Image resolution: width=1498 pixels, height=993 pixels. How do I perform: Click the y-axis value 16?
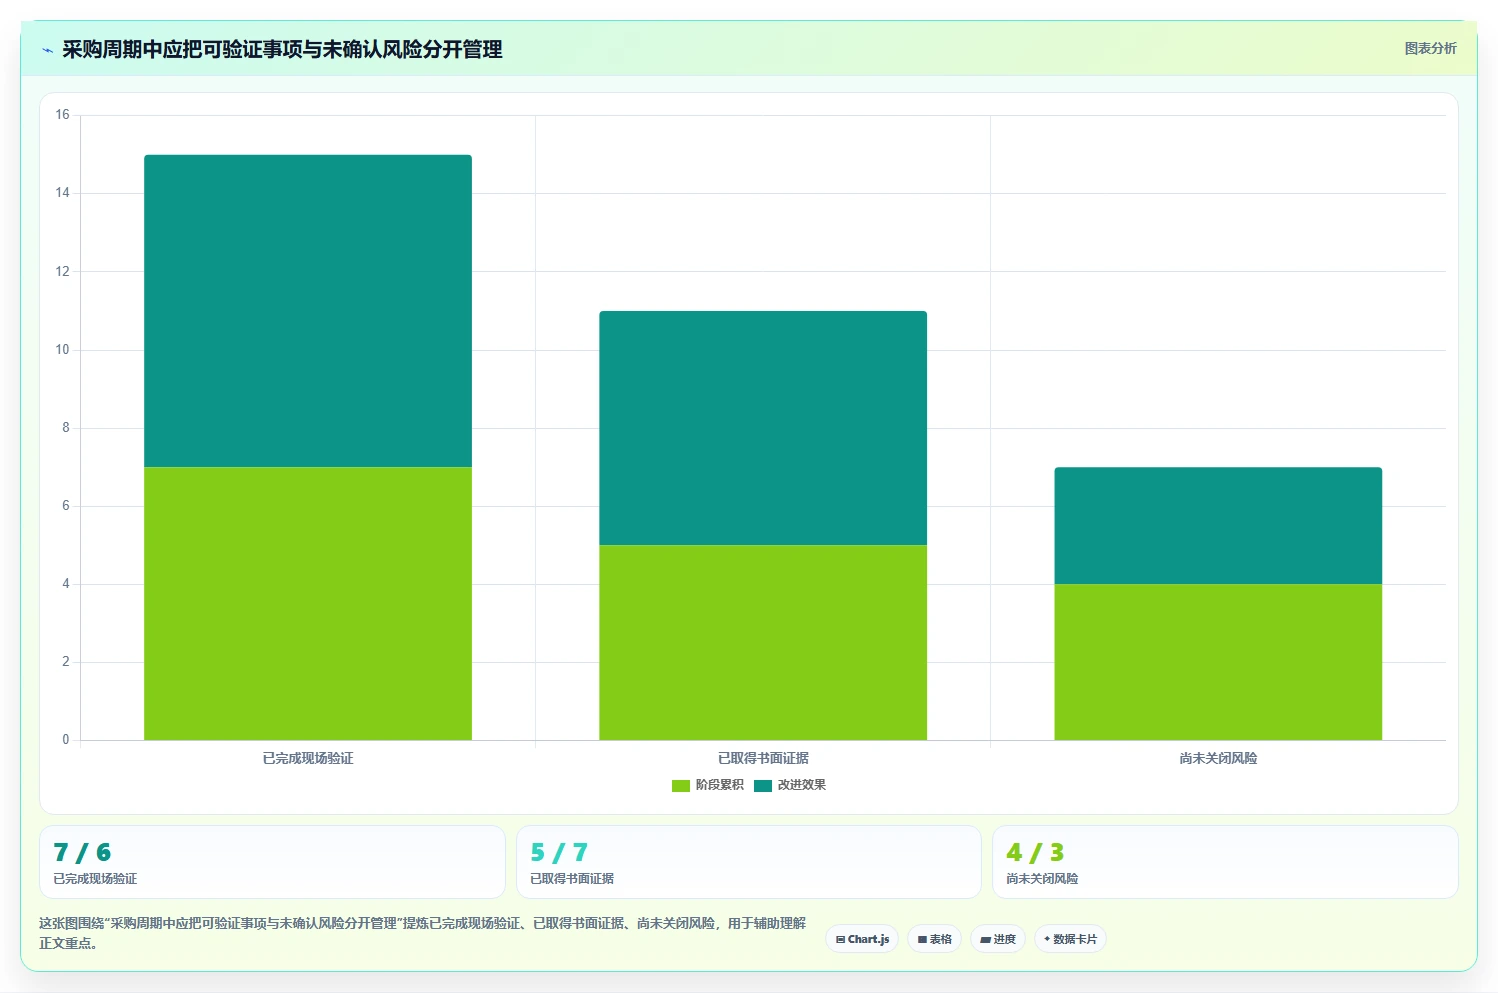point(62,115)
